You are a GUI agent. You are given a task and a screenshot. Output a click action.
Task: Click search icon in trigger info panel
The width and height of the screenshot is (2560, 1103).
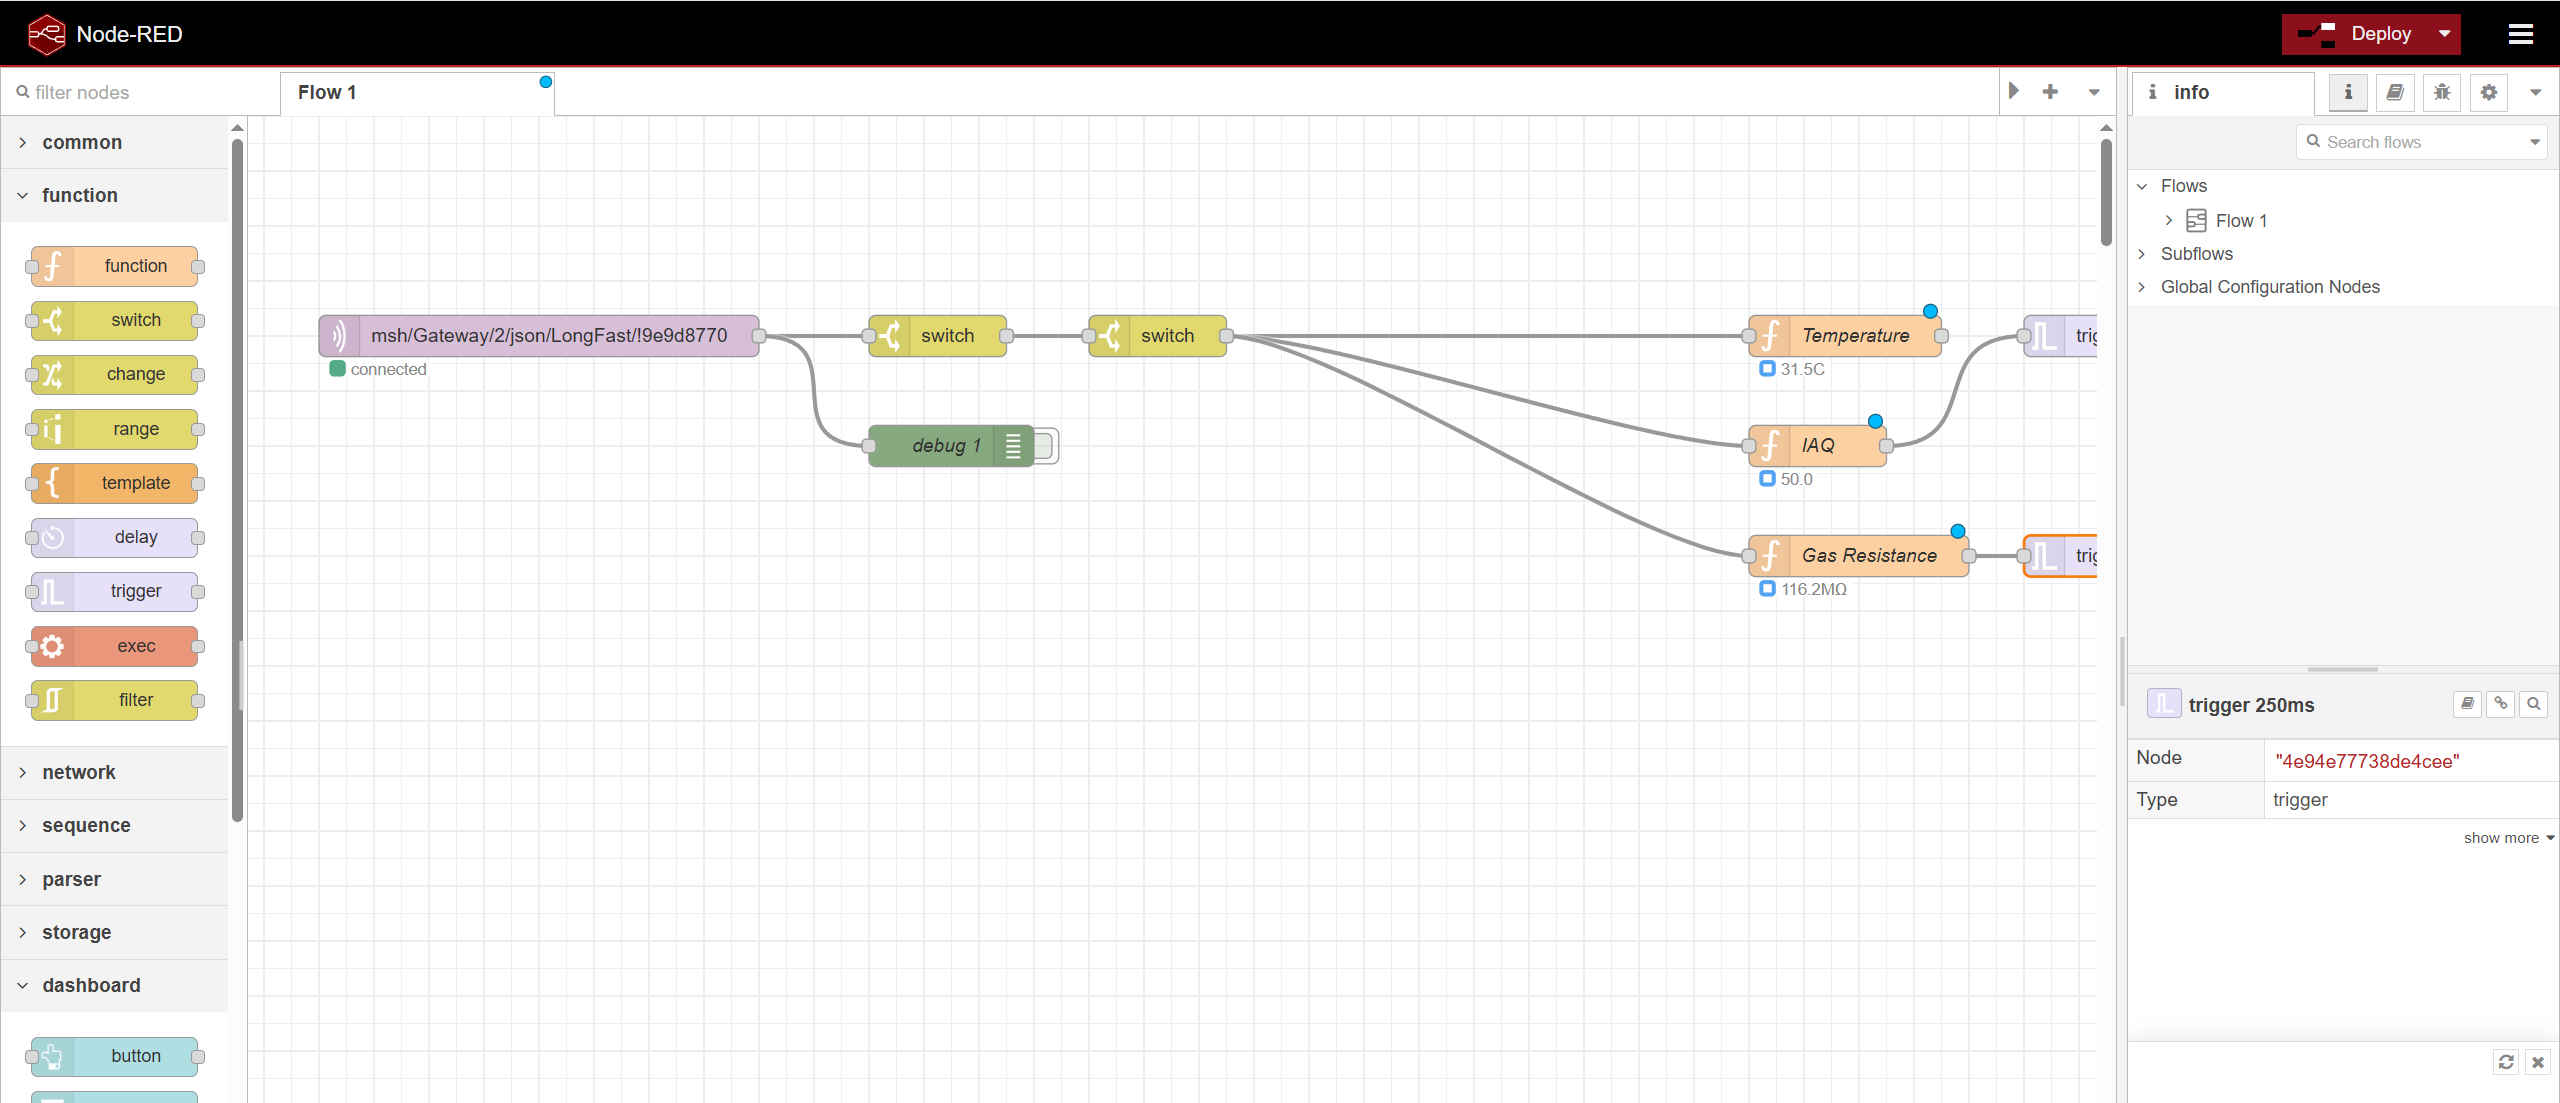2533,704
